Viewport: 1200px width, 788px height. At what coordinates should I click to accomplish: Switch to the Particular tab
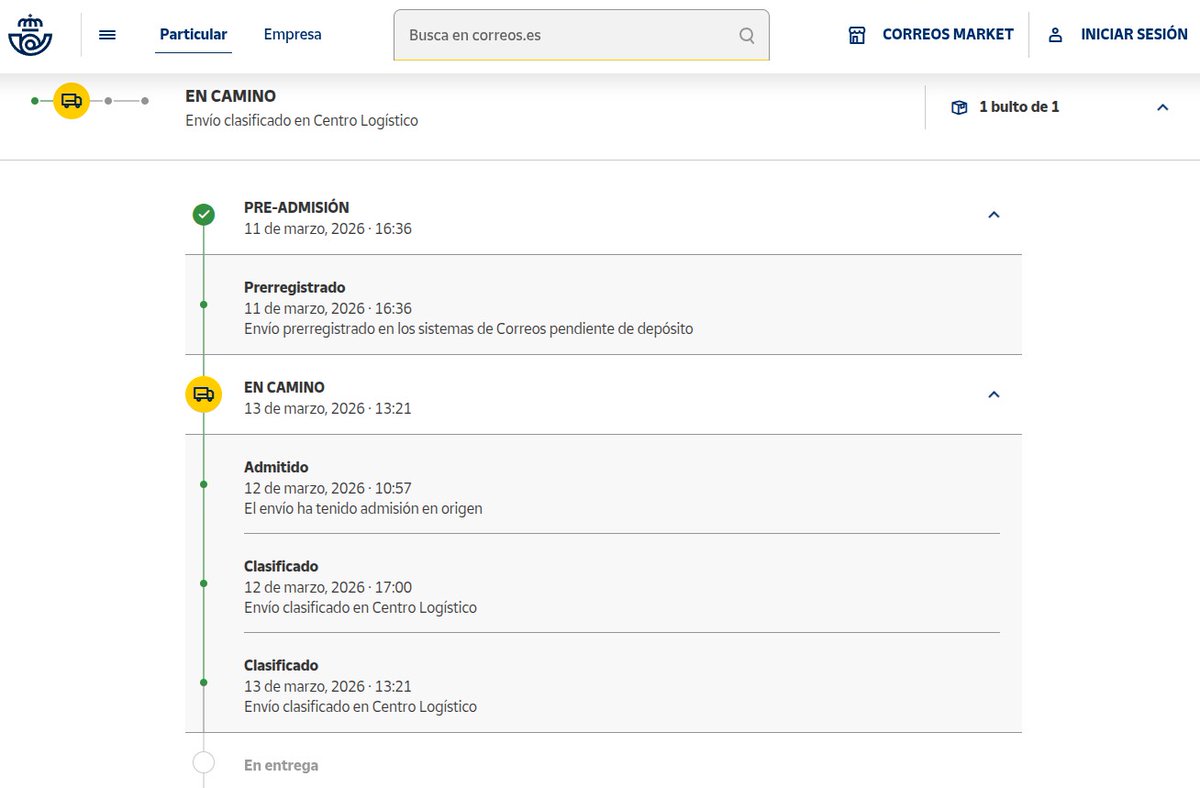pyautogui.click(x=194, y=34)
